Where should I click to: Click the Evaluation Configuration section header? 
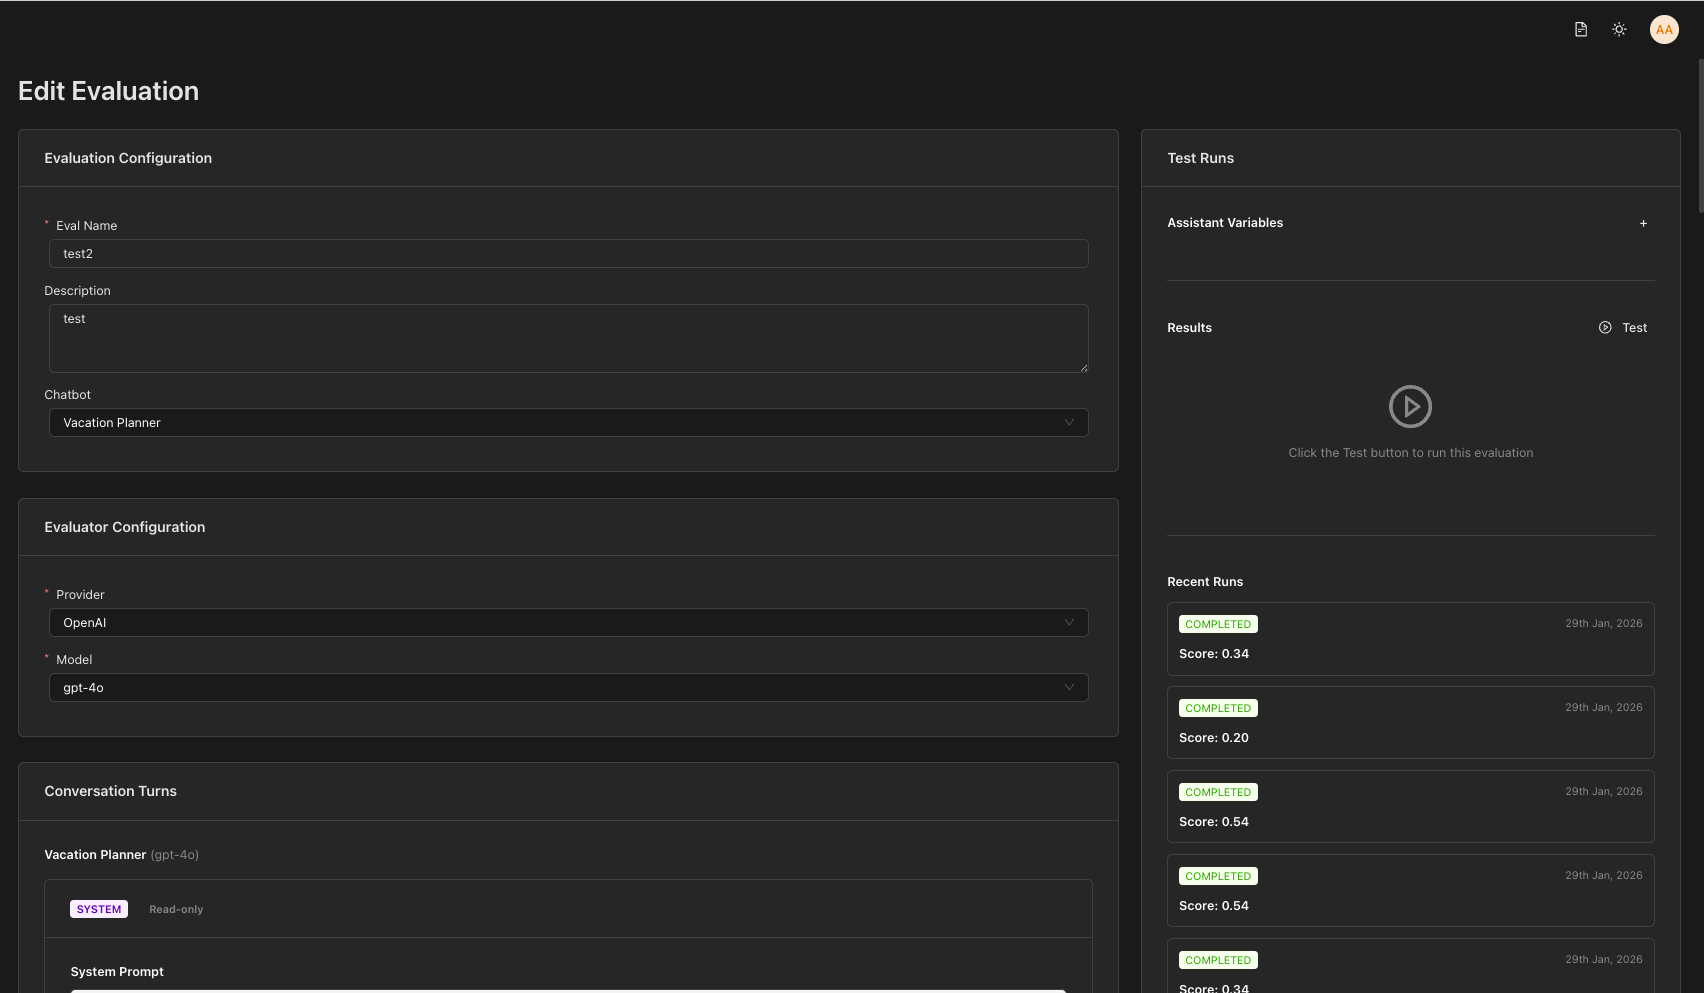point(128,157)
